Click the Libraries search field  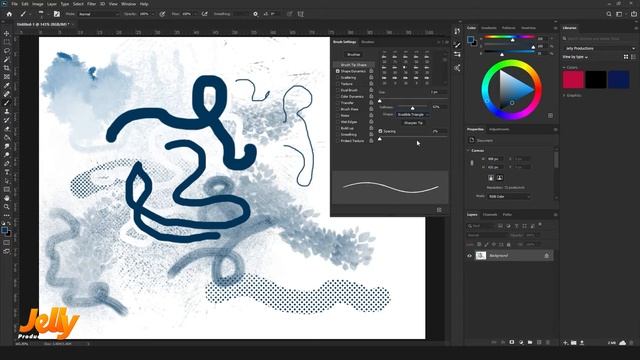pyautogui.click(x=599, y=39)
